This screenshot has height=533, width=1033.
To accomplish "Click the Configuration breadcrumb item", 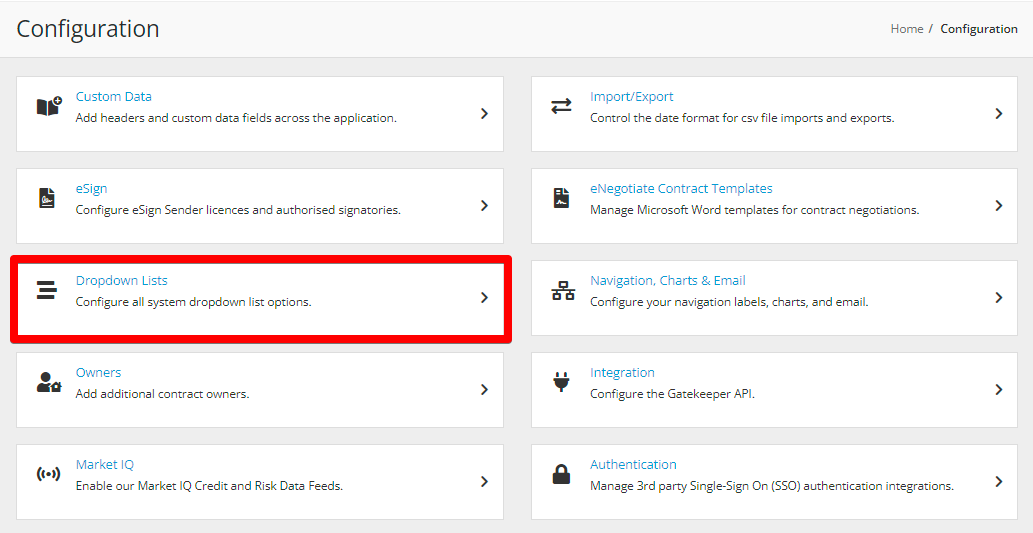I will point(979,29).
